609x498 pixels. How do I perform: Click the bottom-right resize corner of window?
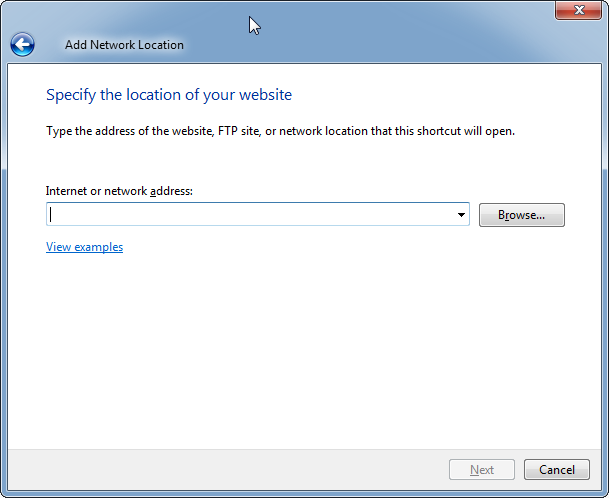click(x=604, y=493)
